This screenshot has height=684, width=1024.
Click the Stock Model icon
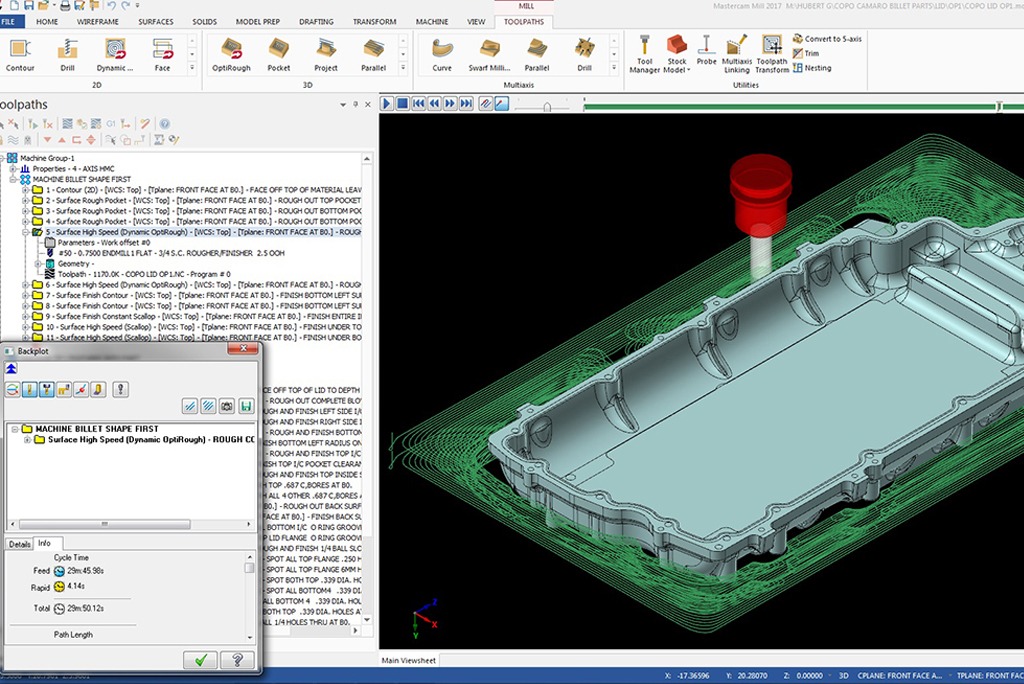tap(677, 46)
